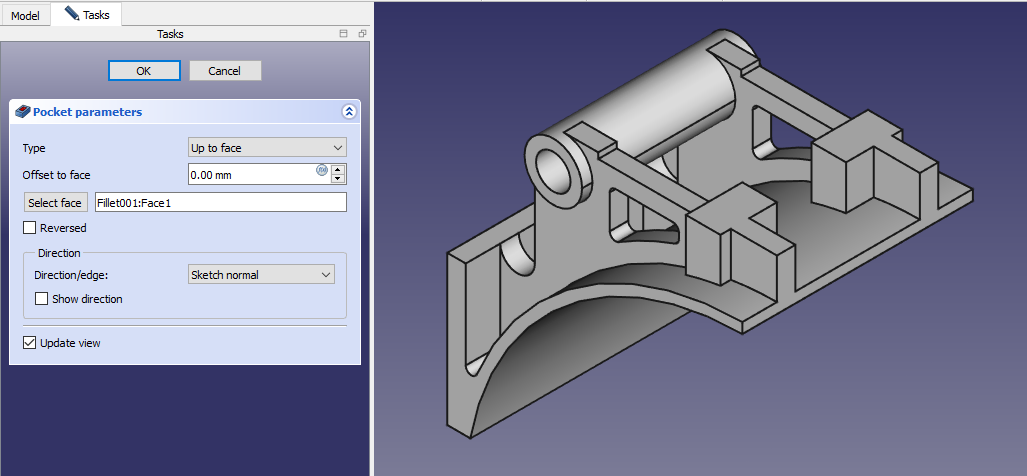Tick the Show direction checkbox
Screen dimensions: 1027x476
click(42, 298)
